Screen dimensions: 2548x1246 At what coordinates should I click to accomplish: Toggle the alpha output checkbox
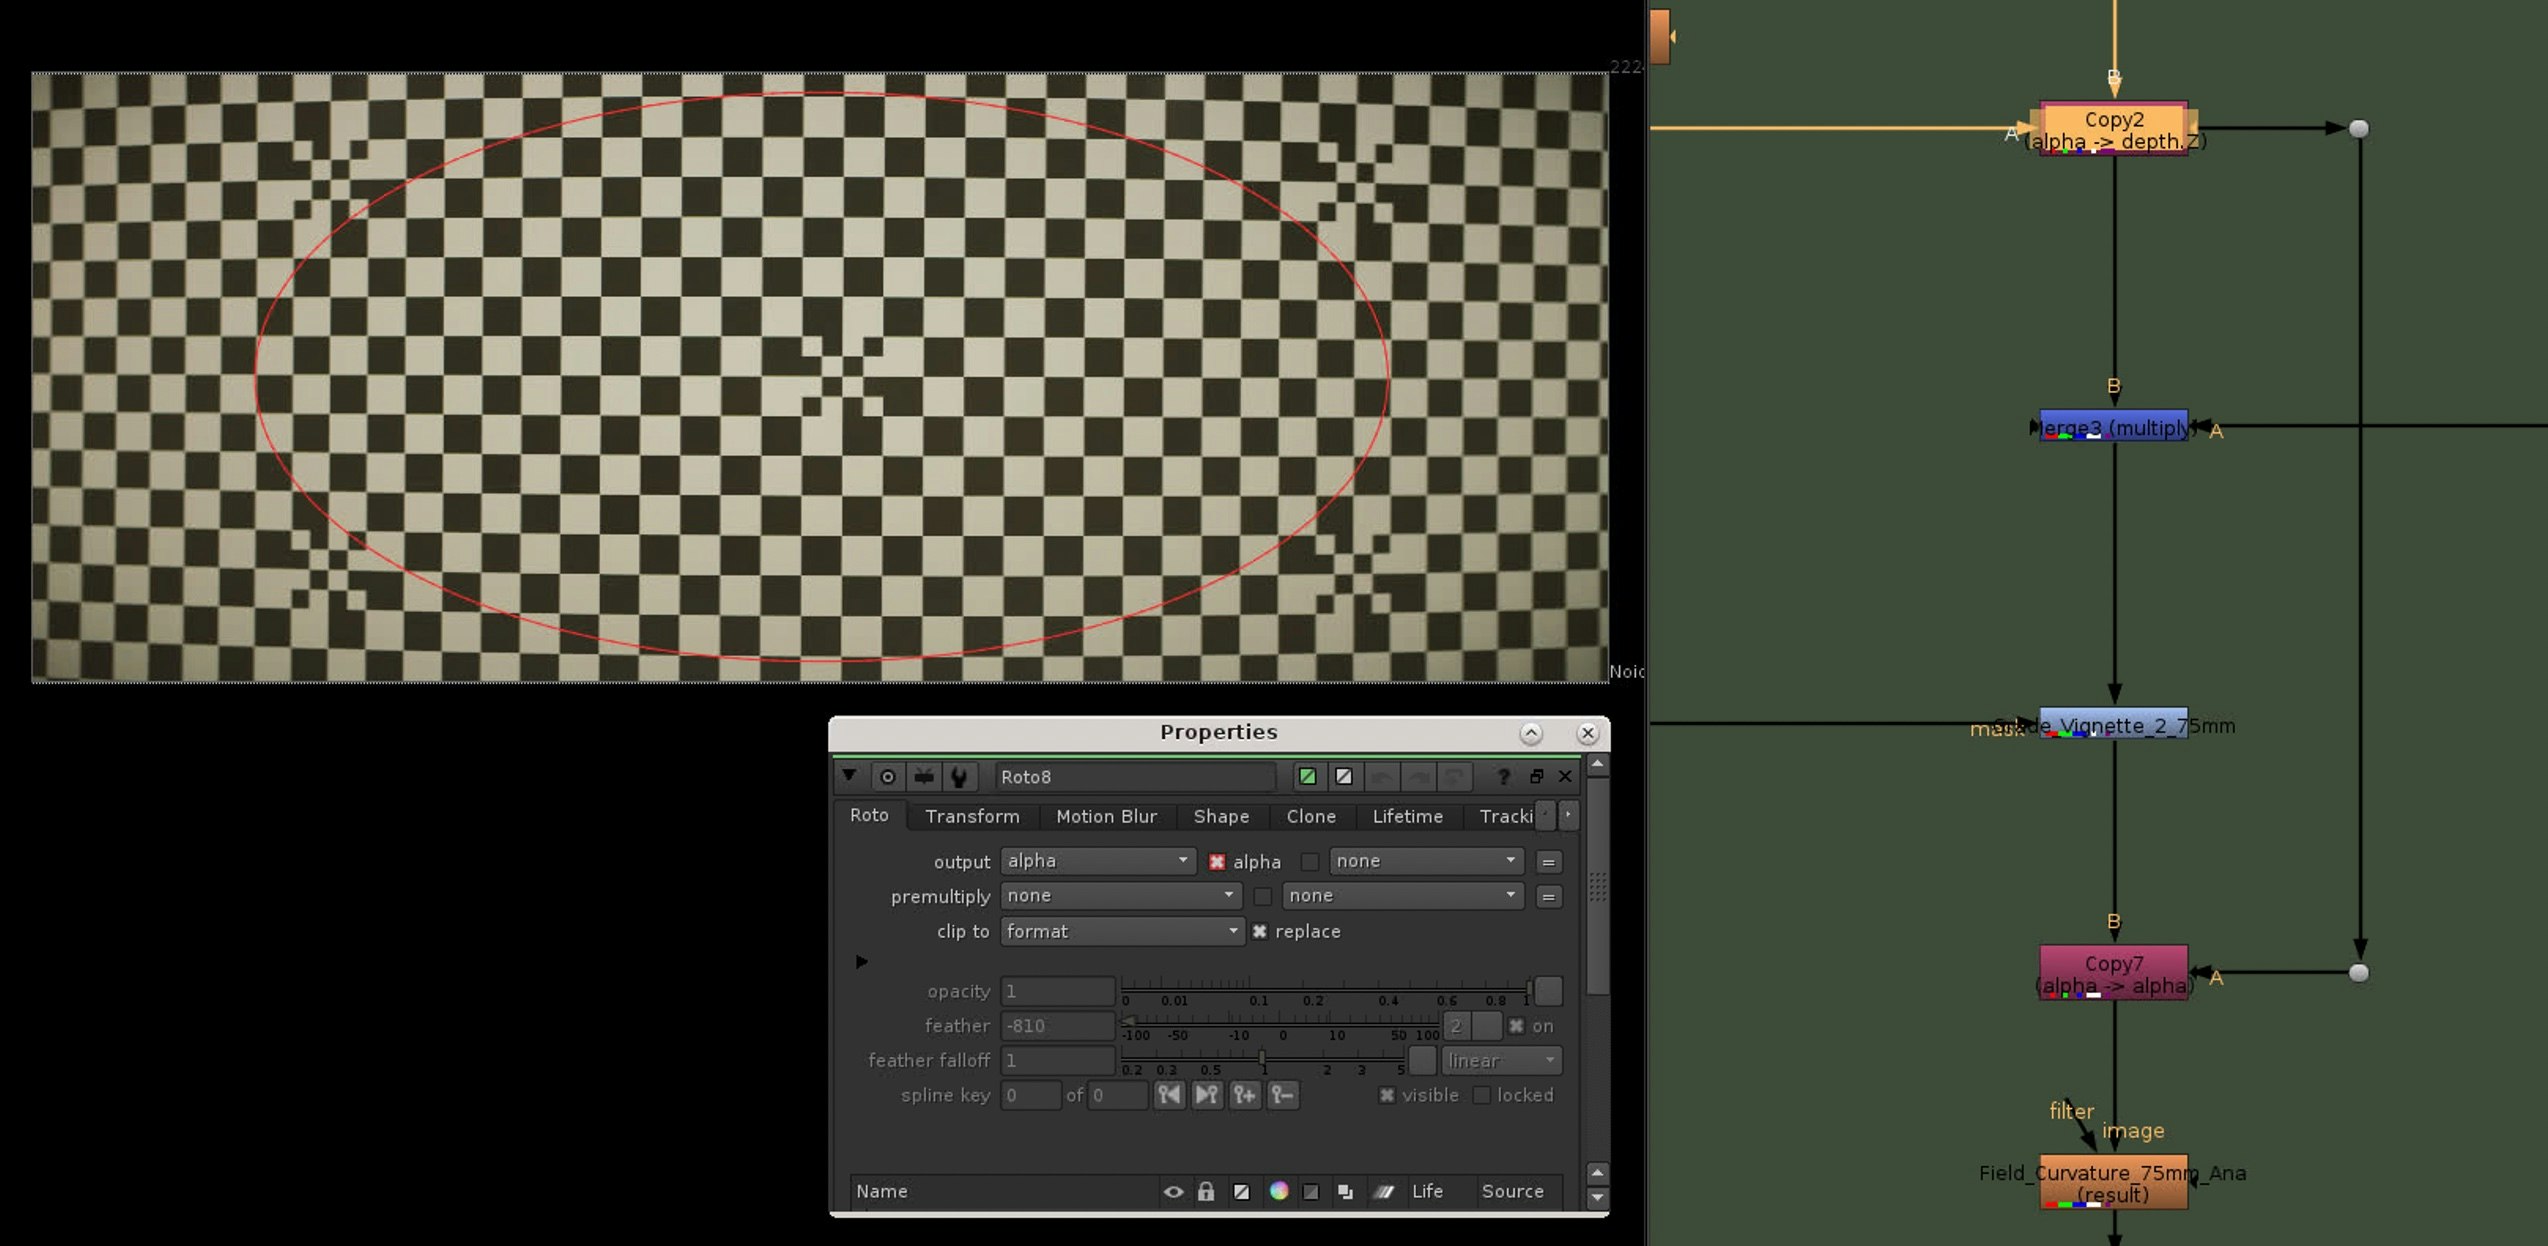1217,861
